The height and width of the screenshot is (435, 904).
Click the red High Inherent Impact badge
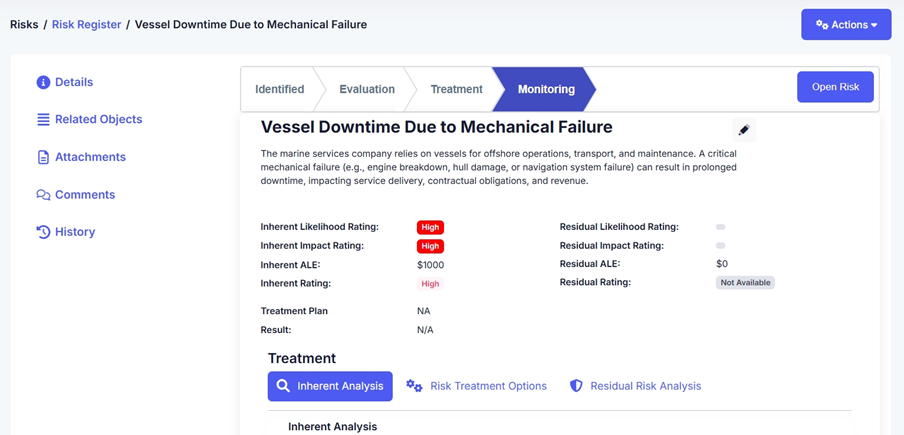click(x=430, y=246)
